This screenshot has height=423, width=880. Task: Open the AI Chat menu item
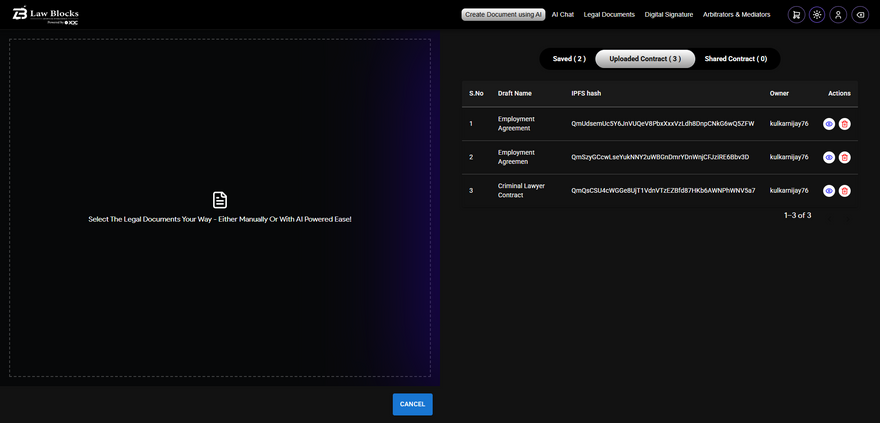563,15
